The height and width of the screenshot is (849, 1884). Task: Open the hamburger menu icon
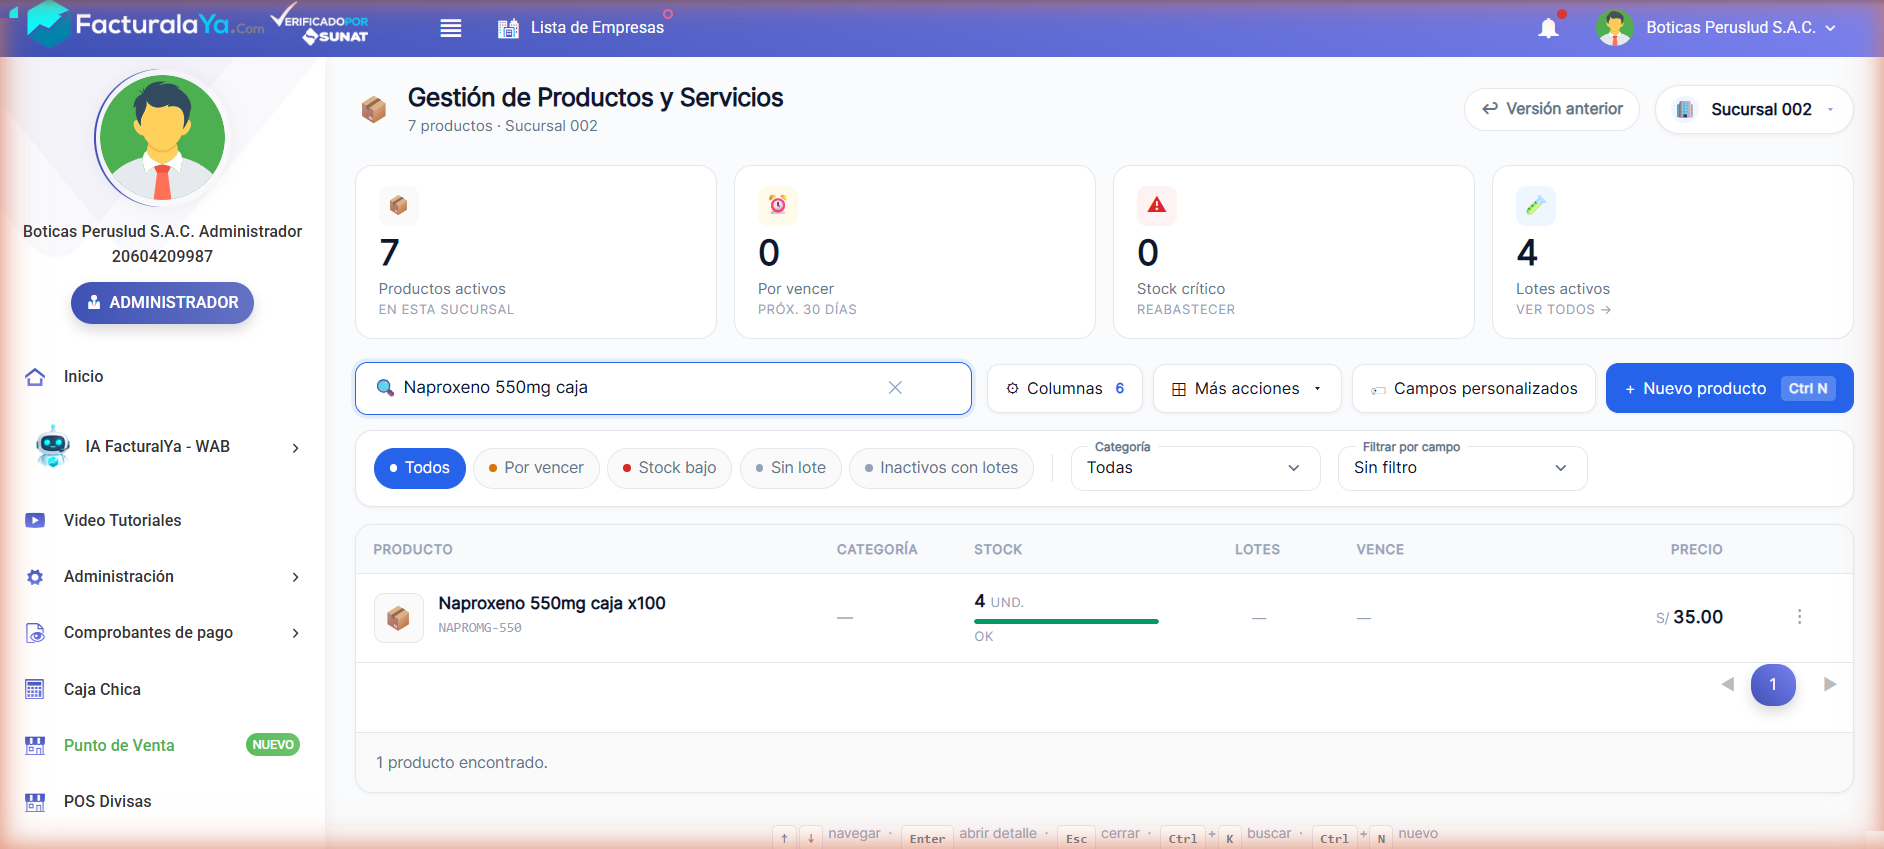click(451, 28)
